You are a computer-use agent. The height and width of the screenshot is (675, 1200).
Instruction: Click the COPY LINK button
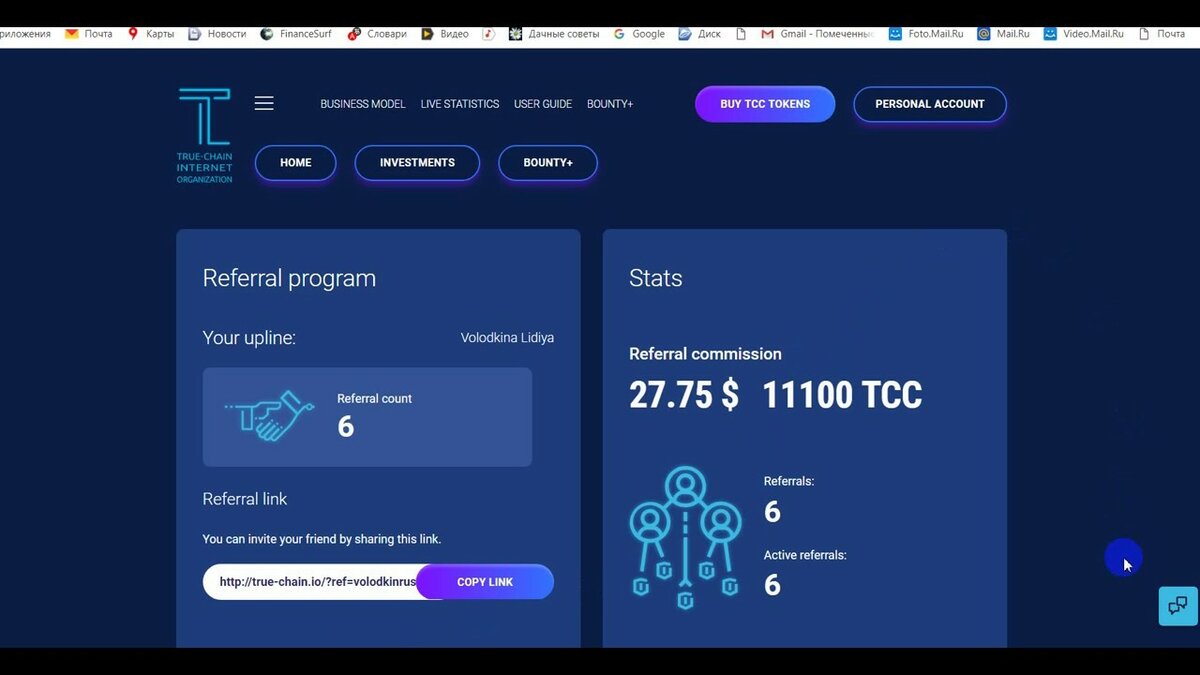tap(485, 582)
